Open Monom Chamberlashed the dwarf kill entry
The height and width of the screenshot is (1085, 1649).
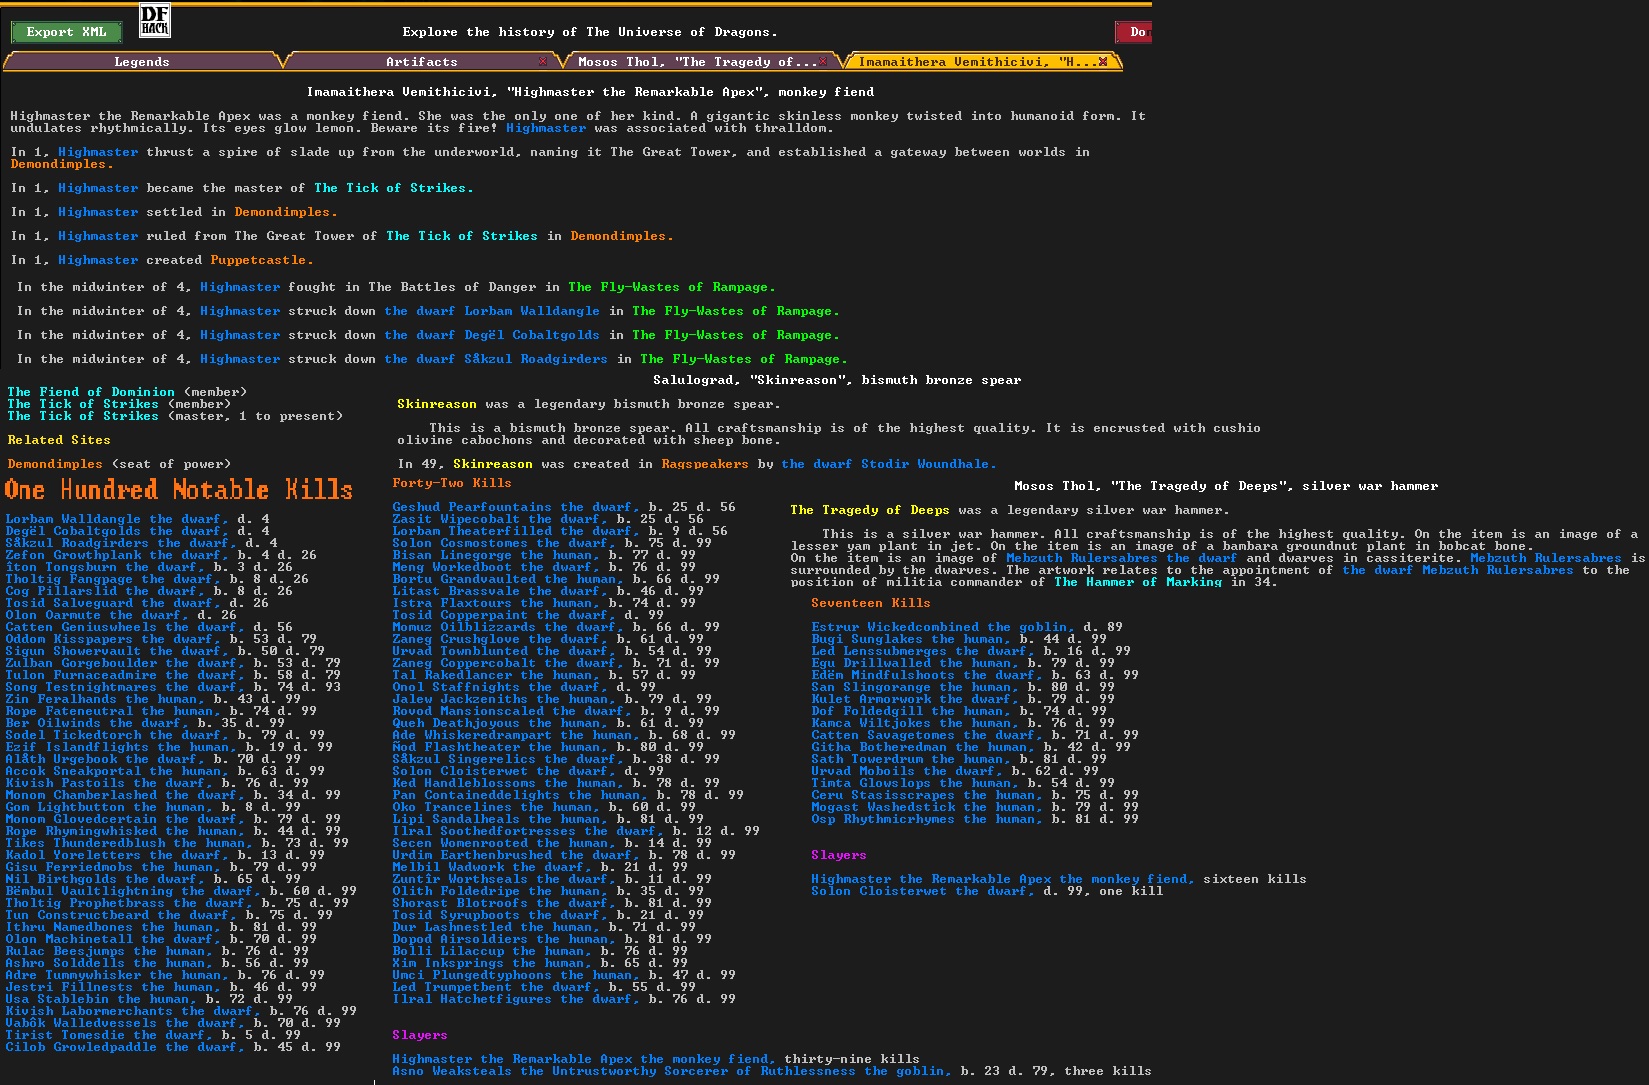(x=172, y=795)
